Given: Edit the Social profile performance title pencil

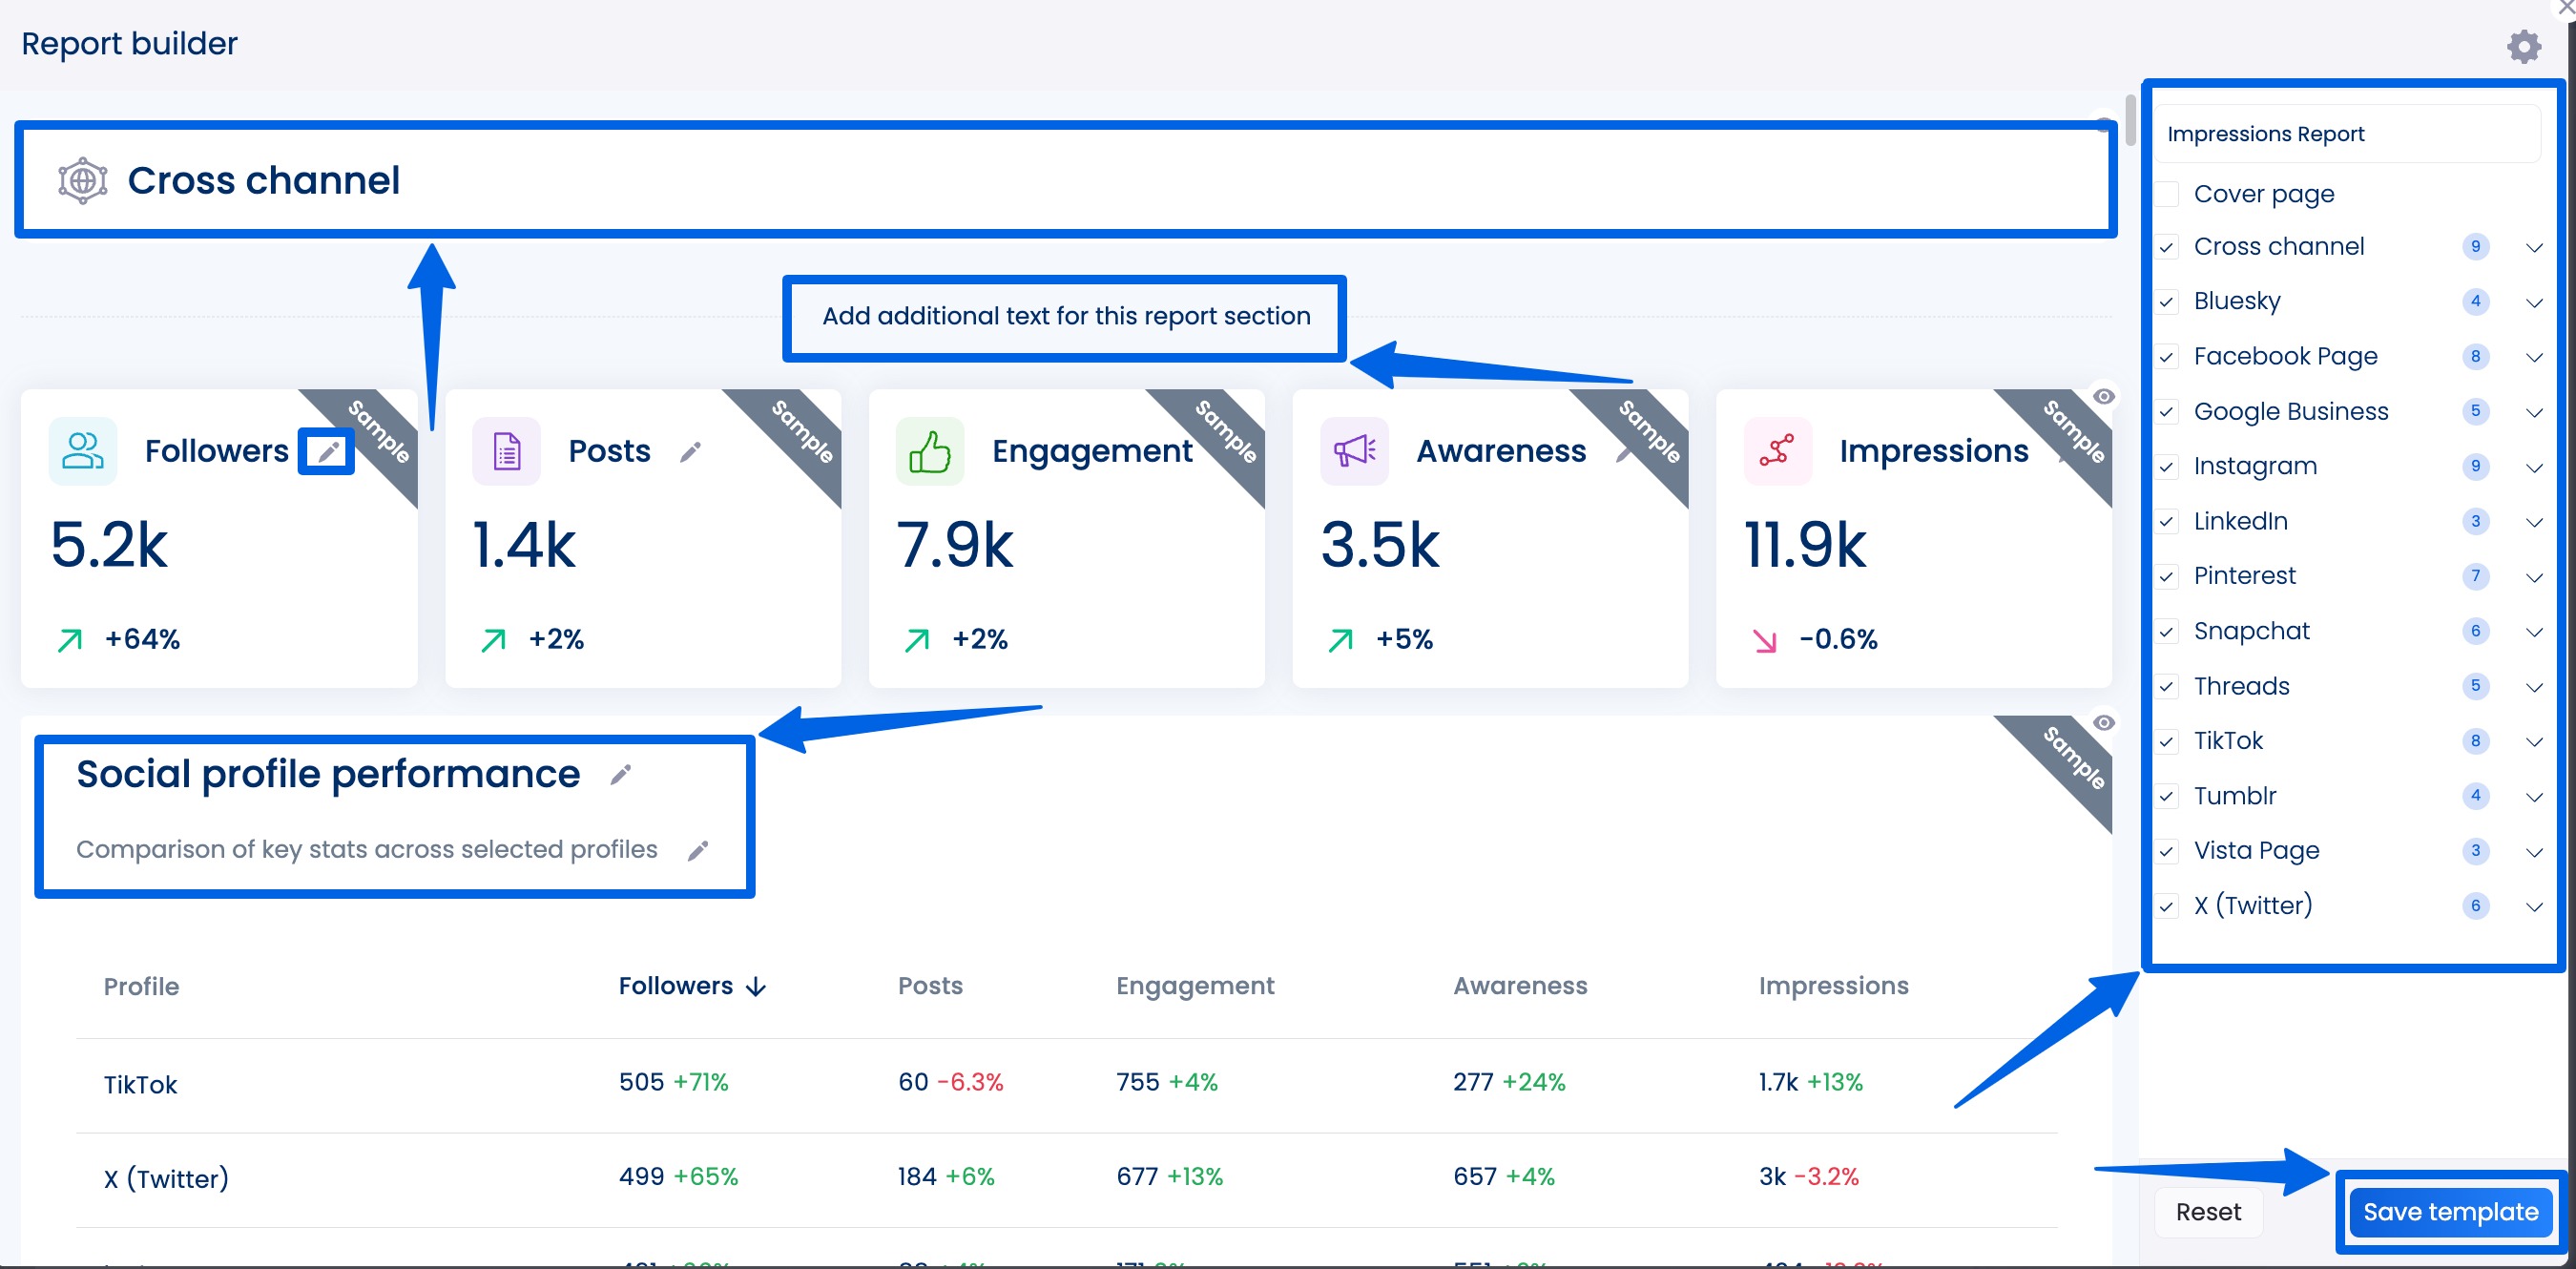Looking at the screenshot, I should point(621,773).
